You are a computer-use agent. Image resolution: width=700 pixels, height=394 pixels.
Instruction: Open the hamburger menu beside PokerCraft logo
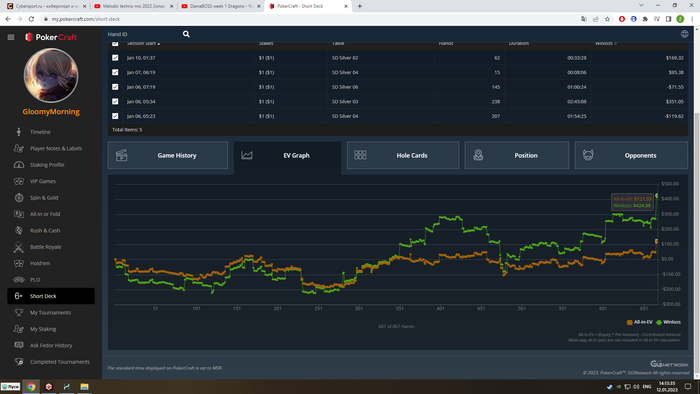click(11, 37)
